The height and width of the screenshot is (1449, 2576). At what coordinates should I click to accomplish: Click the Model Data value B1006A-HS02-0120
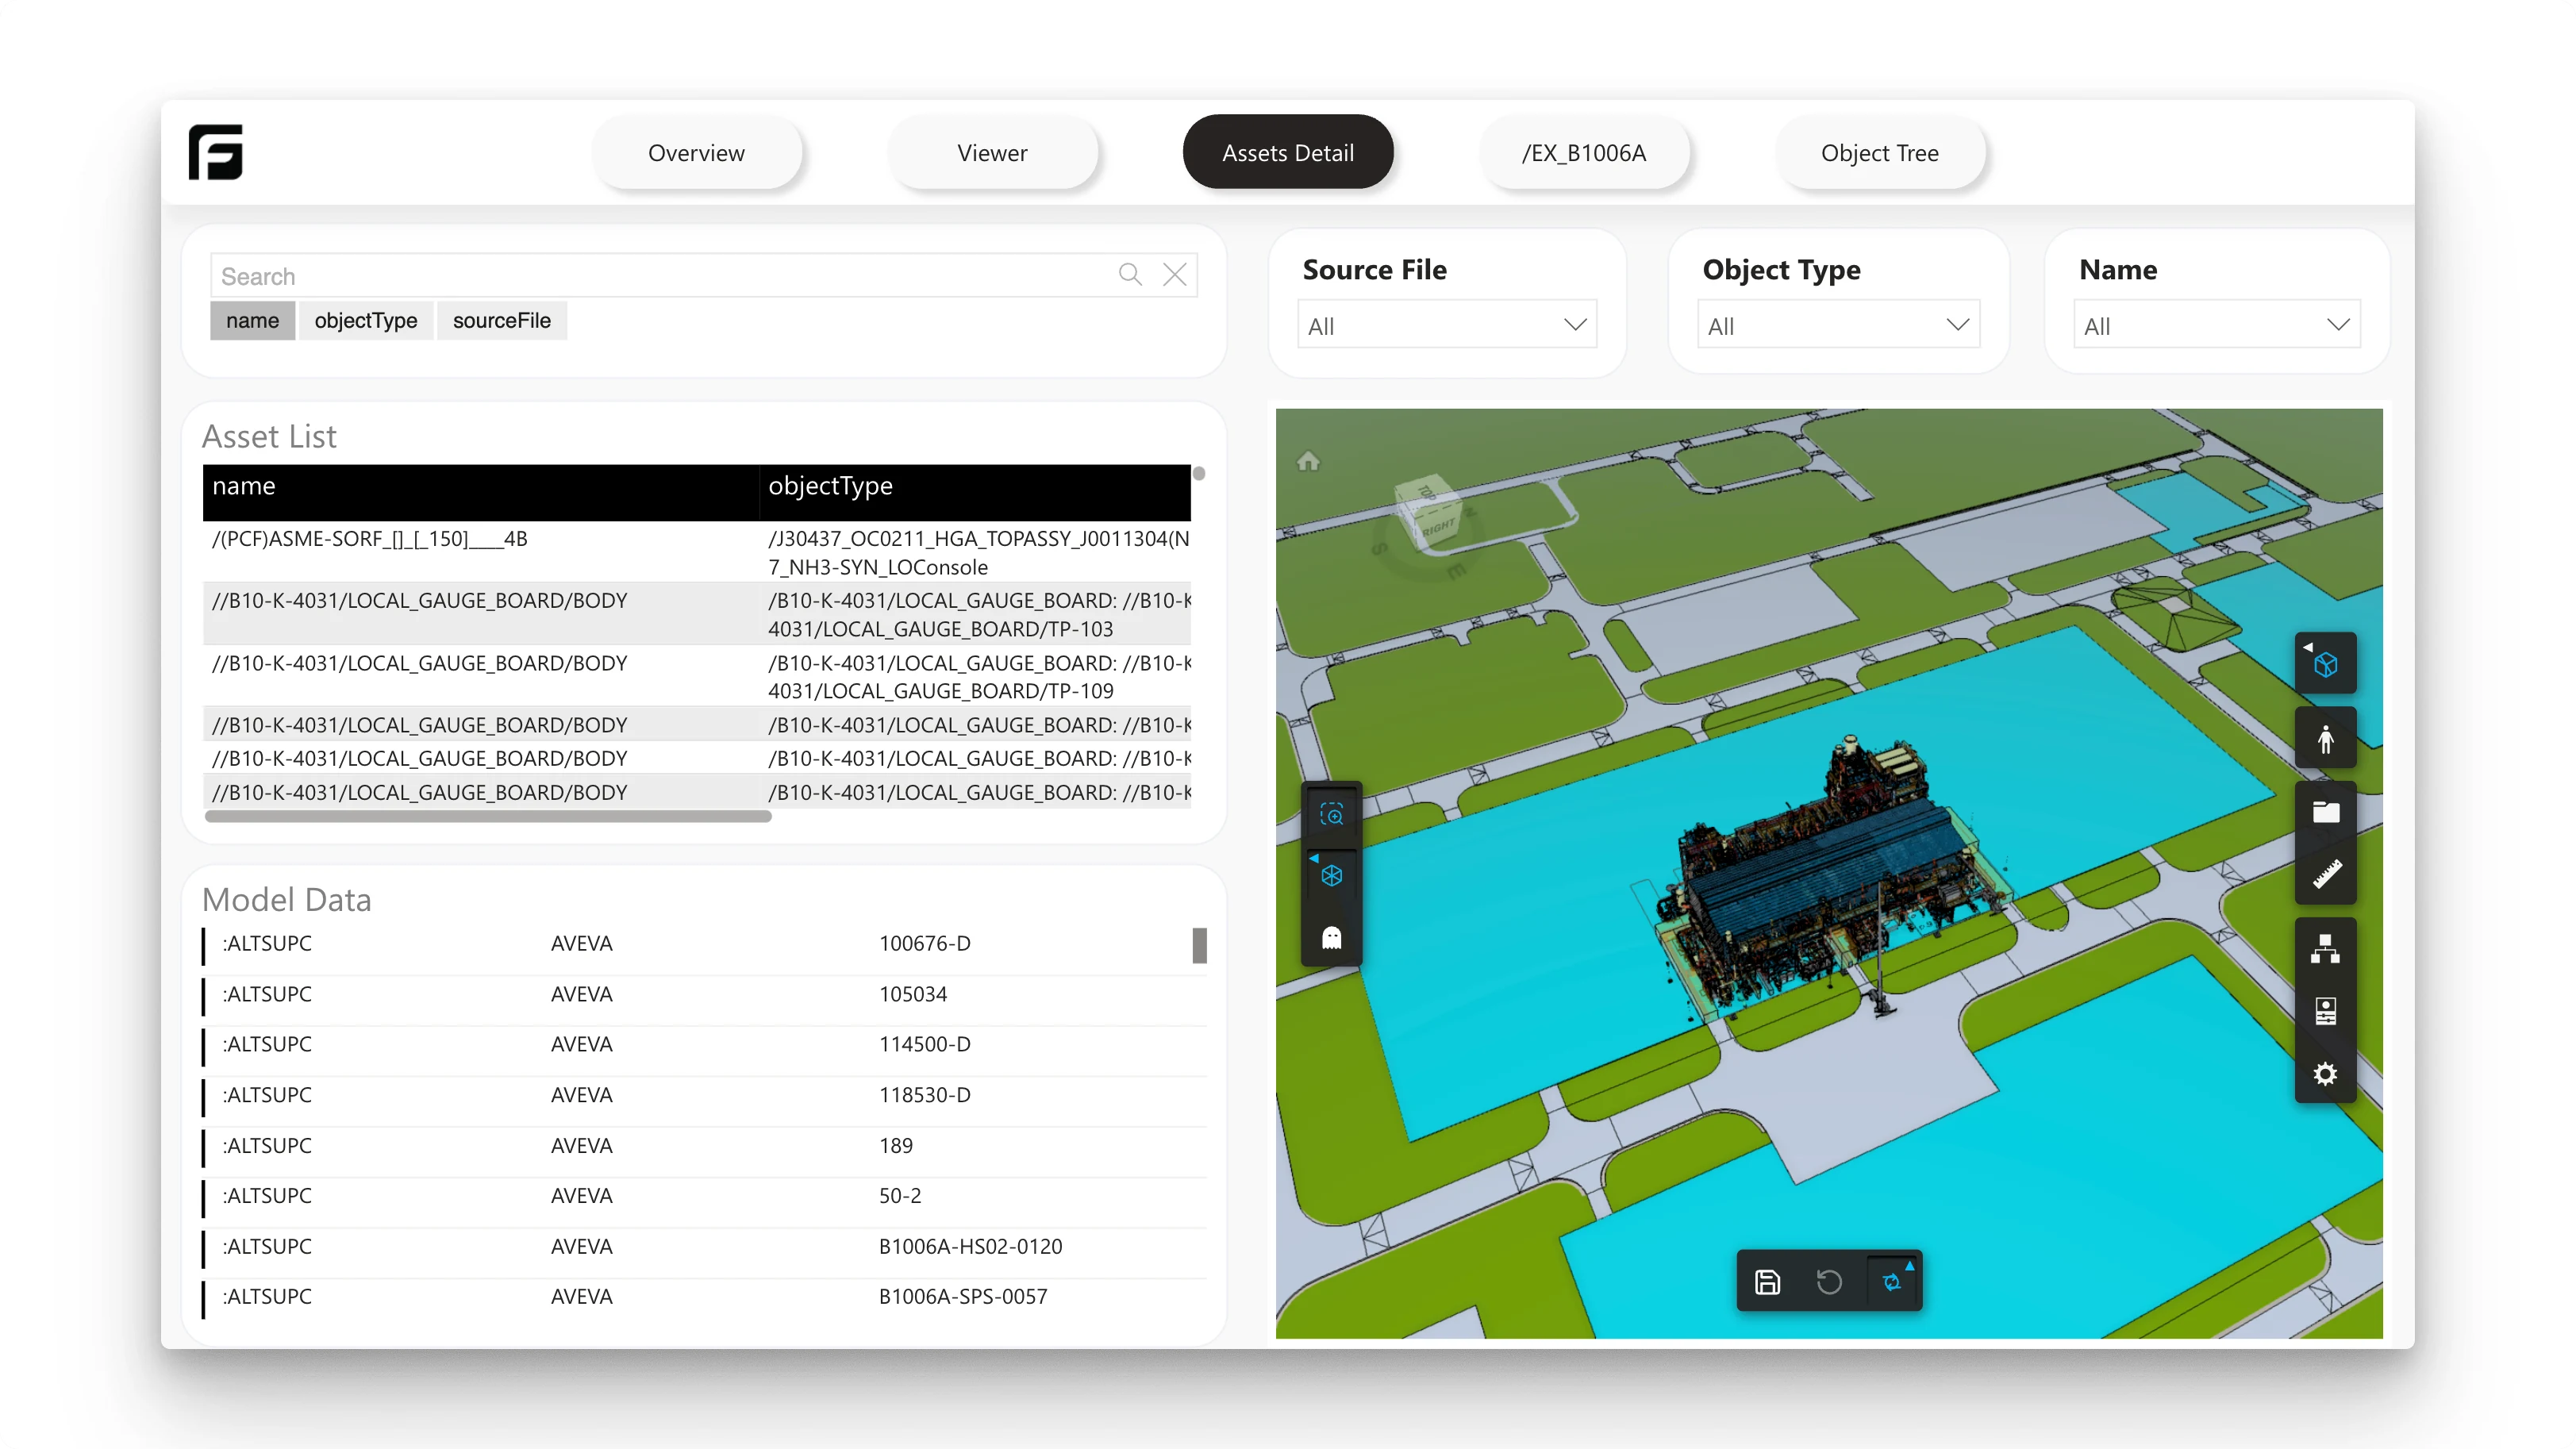(970, 1247)
